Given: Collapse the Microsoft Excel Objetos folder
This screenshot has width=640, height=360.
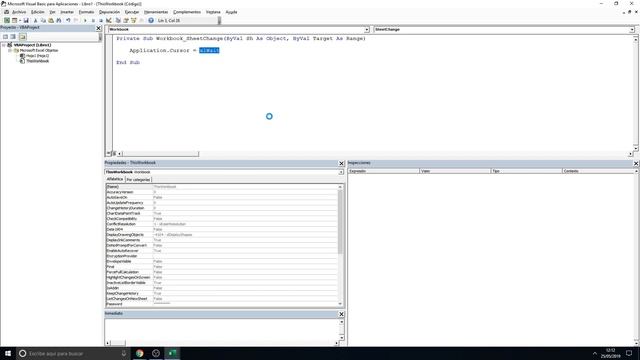Looking at the screenshot, I should pyautogui.click(x=10, y=50).
